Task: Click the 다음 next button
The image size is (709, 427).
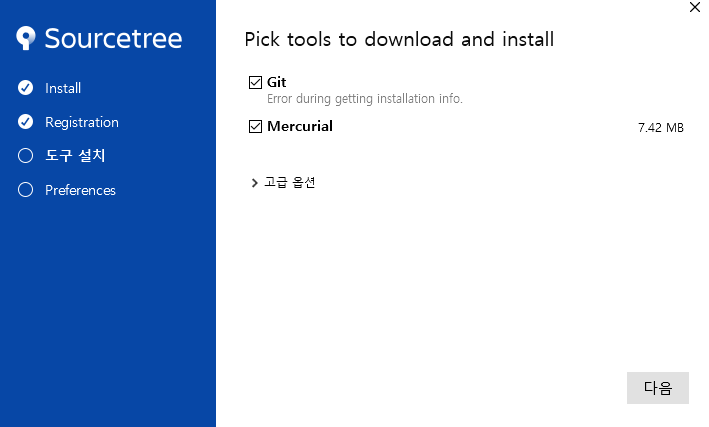Action: click(x=657, y=388)
